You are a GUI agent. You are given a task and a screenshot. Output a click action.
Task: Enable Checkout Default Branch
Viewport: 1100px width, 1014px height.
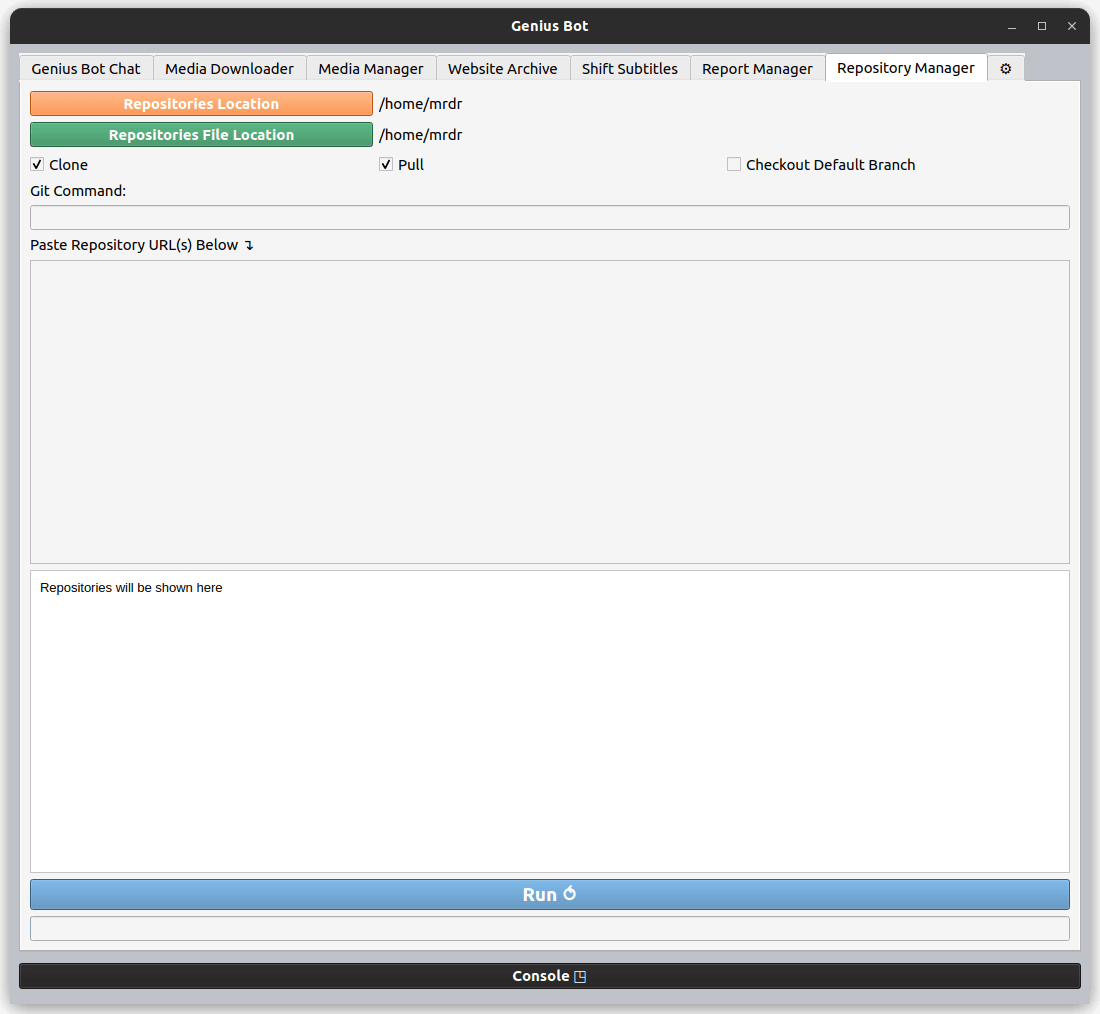733,164
